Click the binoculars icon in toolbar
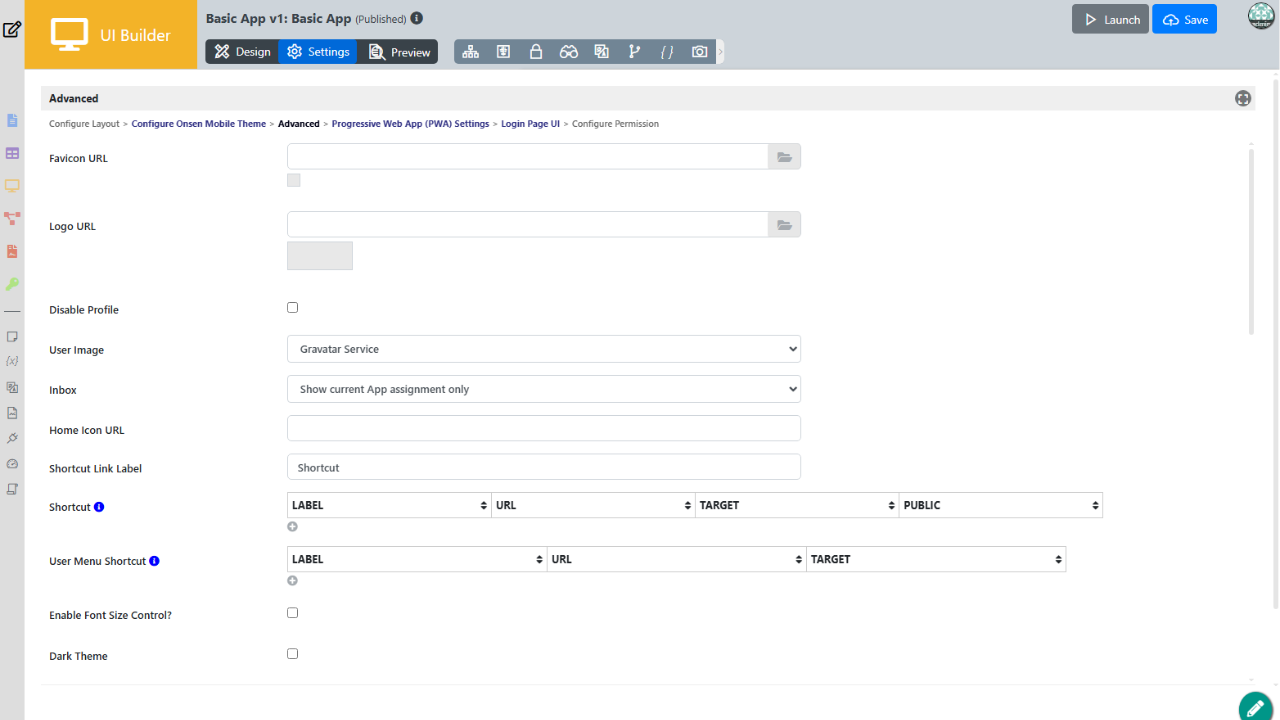Screen dimensions: 1280x720 569,52
